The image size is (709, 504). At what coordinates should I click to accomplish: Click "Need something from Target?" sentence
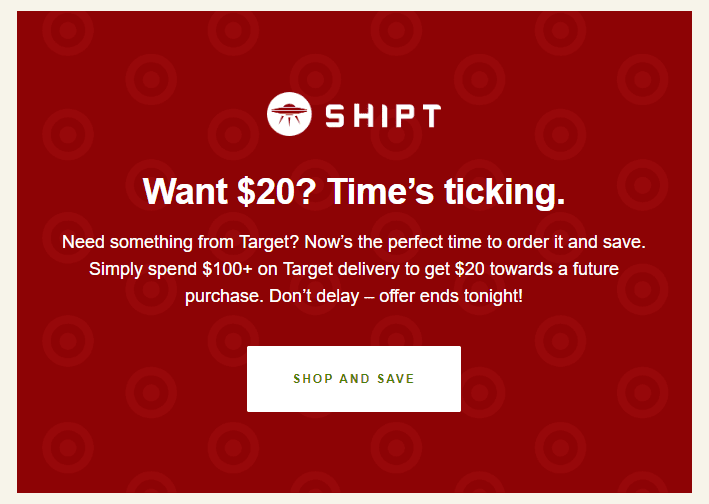tap(181, 242)
